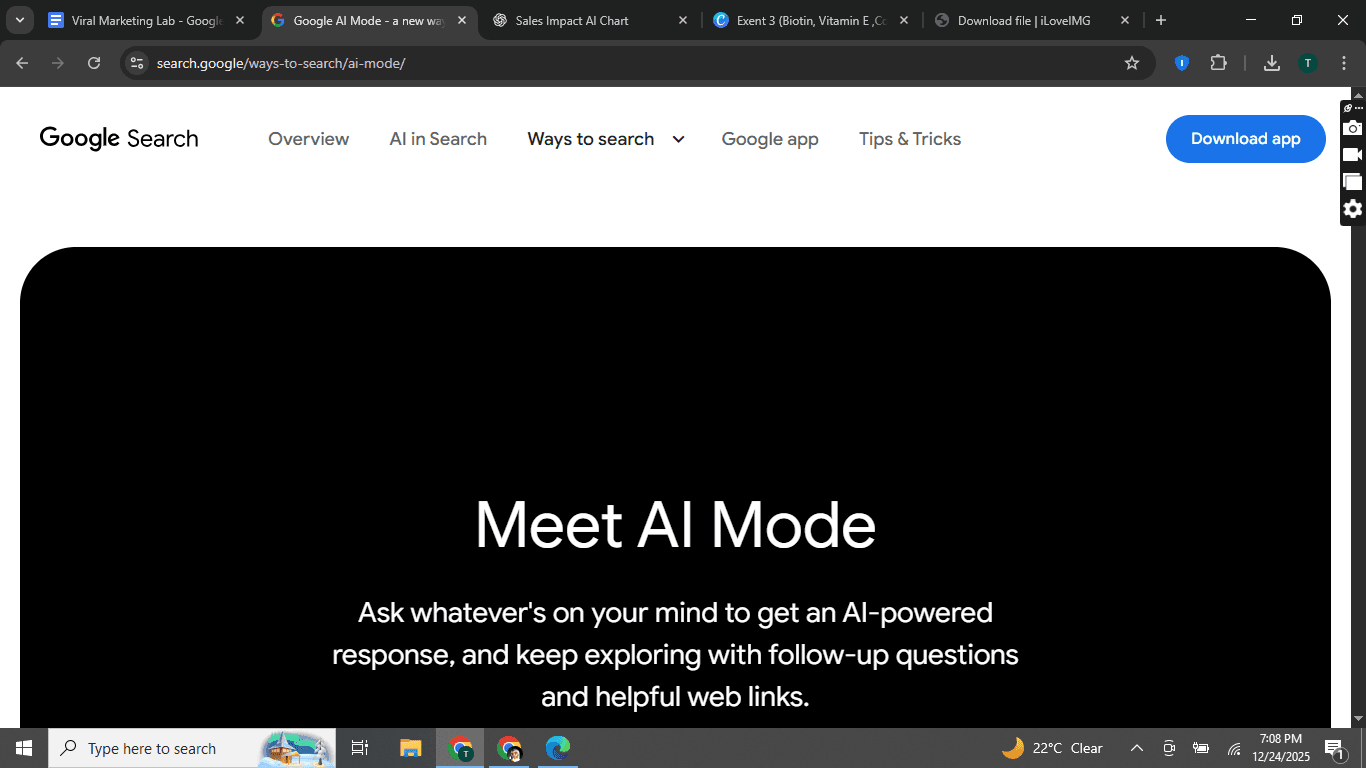Open Wi-Fi network tray icon
Image resolution: width=1366 pixels, height=768 pixels.
(x=1234, y=748)
